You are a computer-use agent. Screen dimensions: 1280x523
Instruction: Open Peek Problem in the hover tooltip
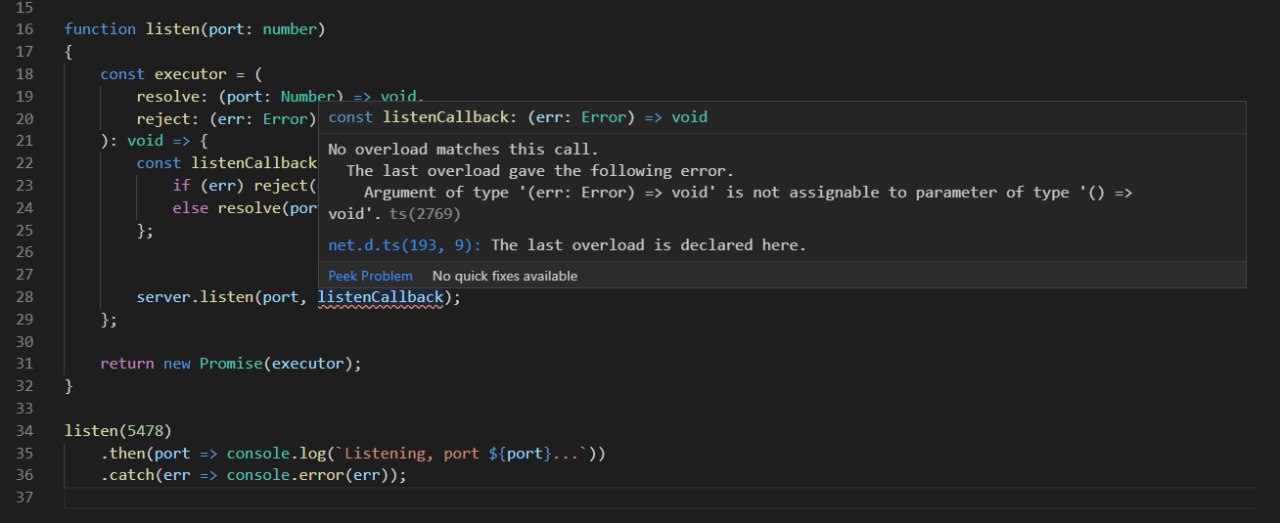(370, 276)
